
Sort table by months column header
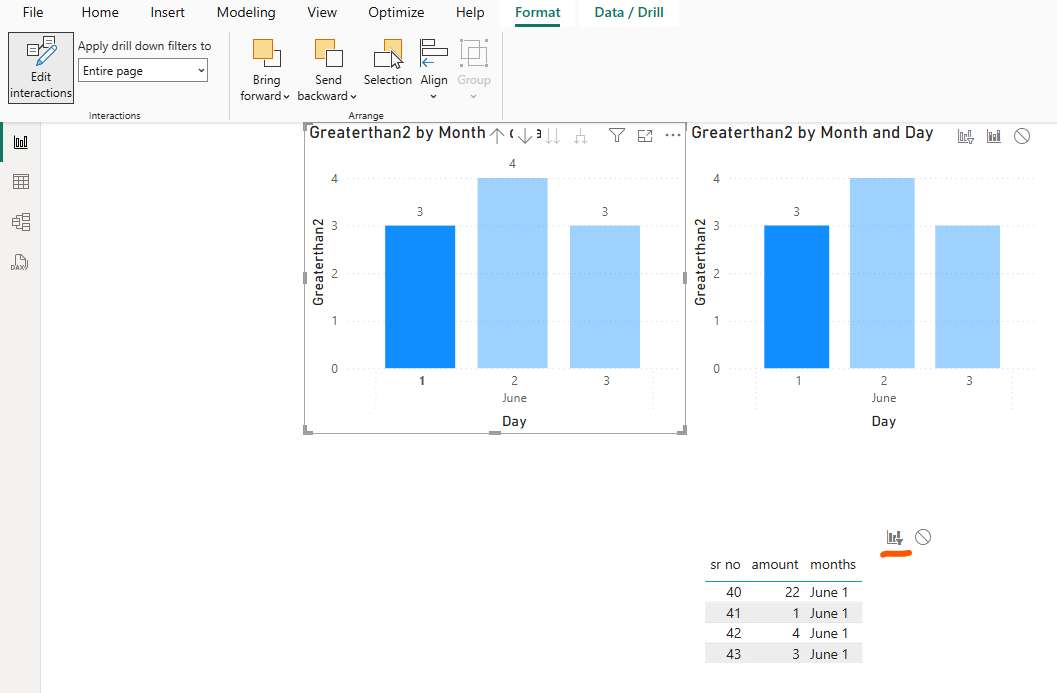point(833,565)
